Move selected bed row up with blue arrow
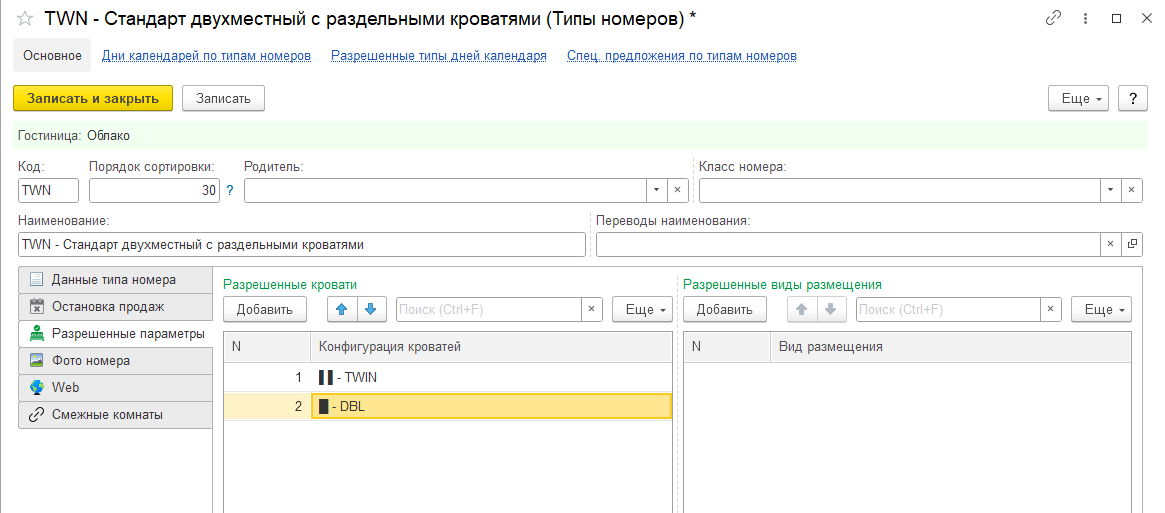The image size is (1165, 513). 342,310
